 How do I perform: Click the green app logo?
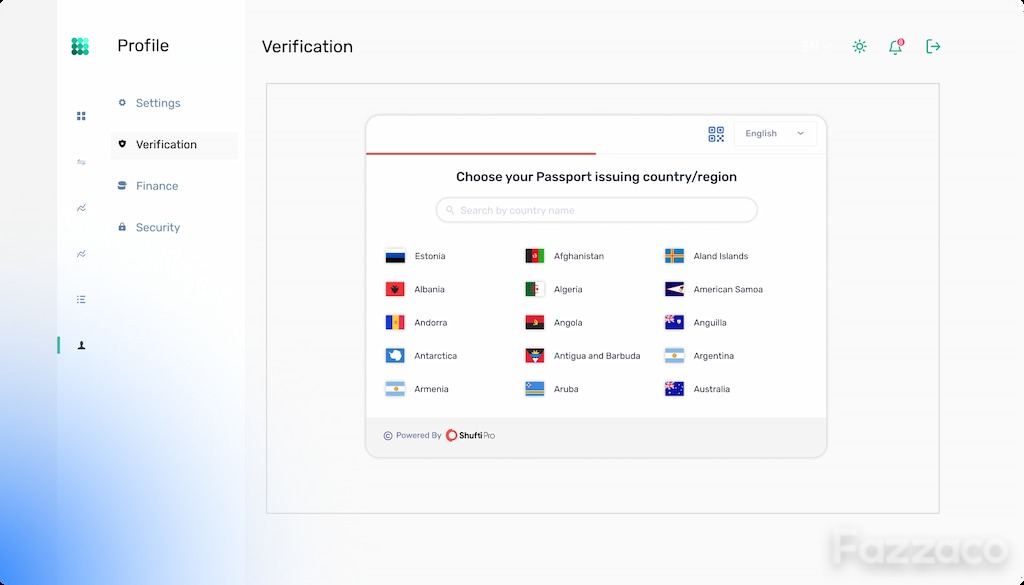pos(80,46)
